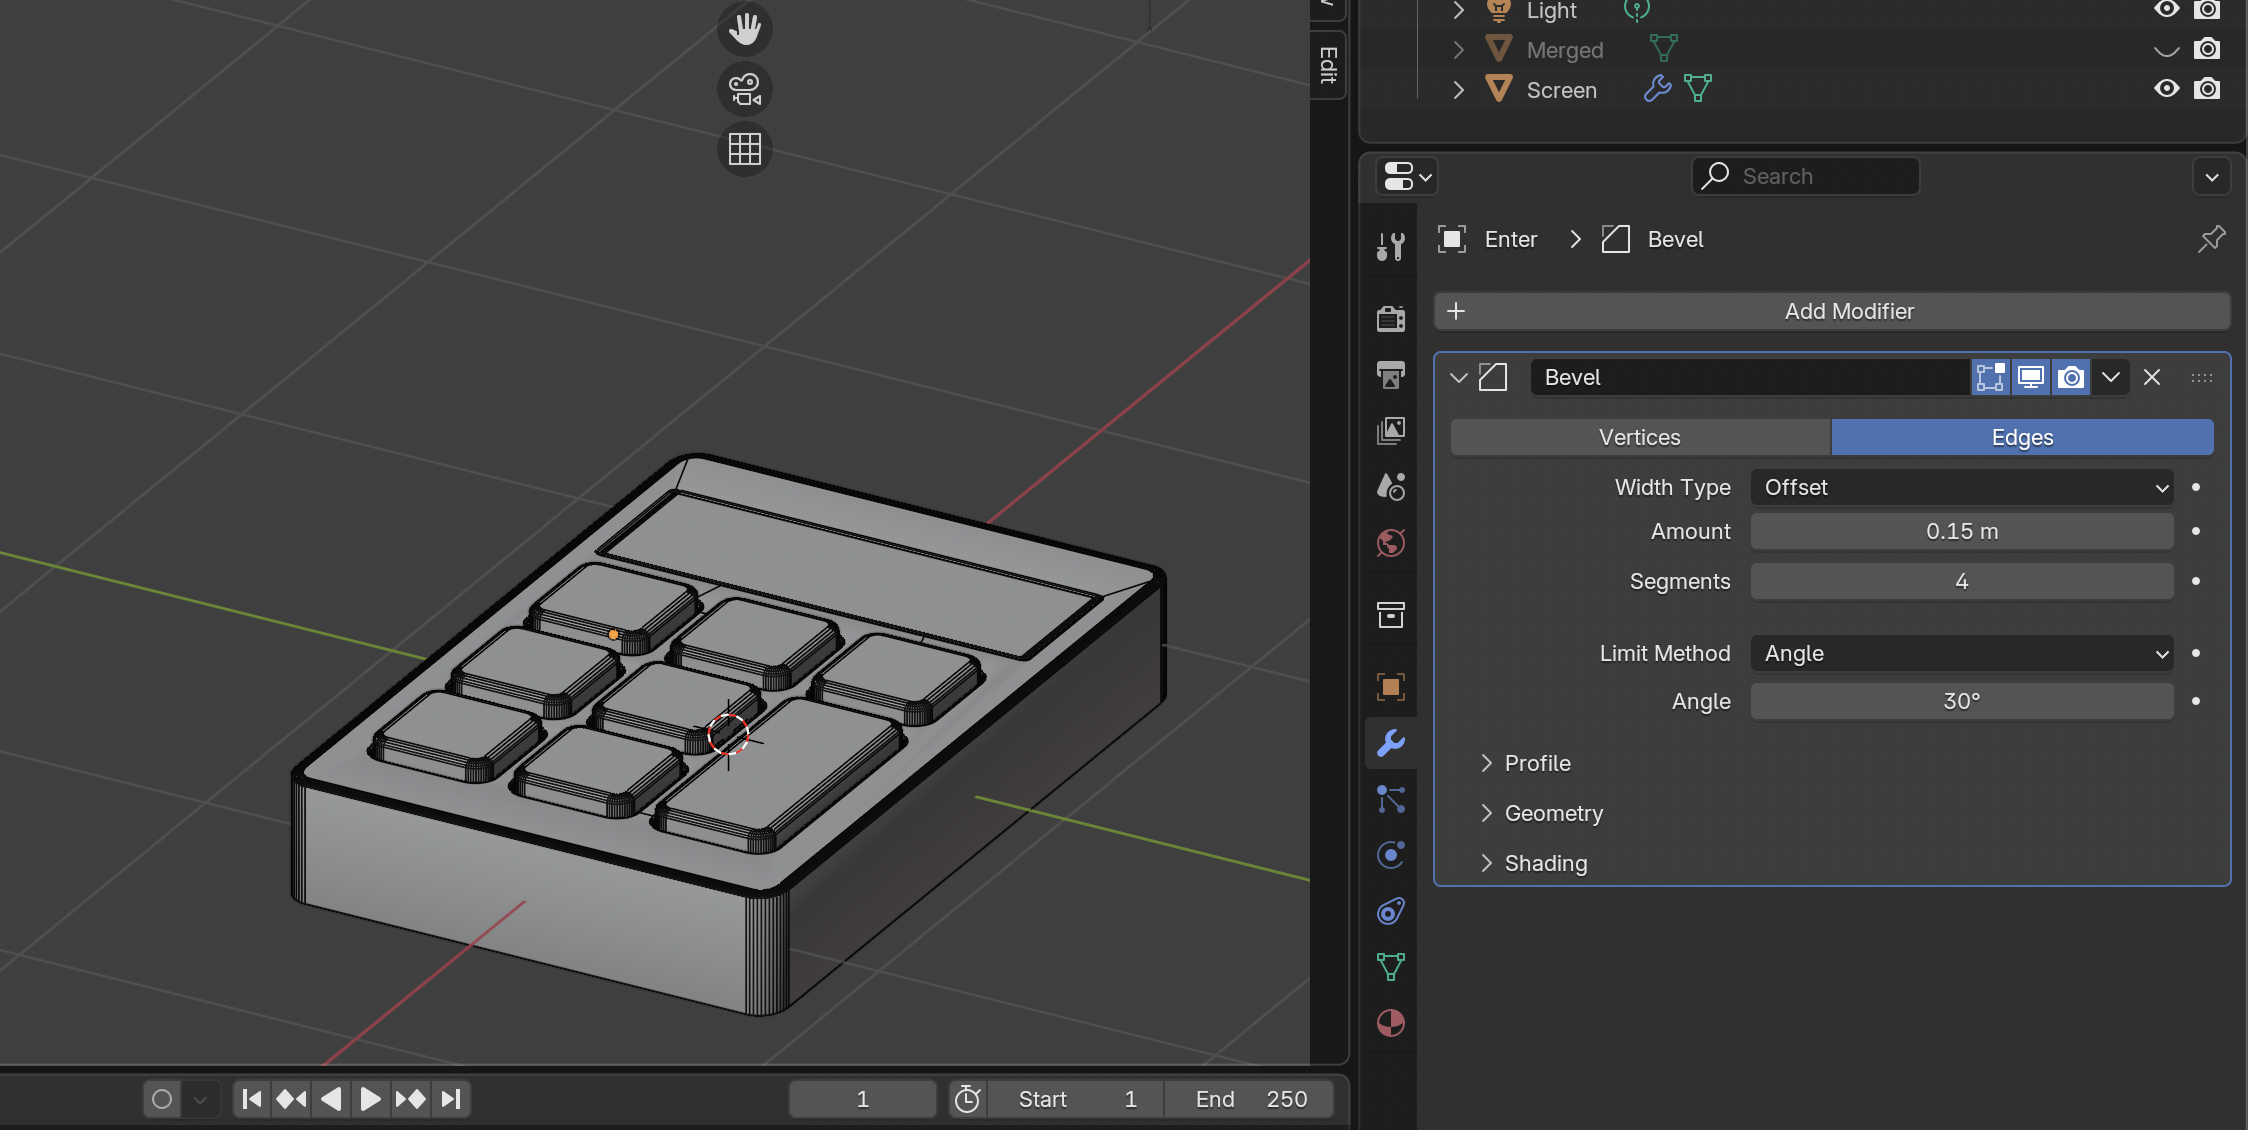This screenshot has width=2248, height=1130.
Task: Open the Limit Method Angle dropdown
Action: pos(1961,653)
